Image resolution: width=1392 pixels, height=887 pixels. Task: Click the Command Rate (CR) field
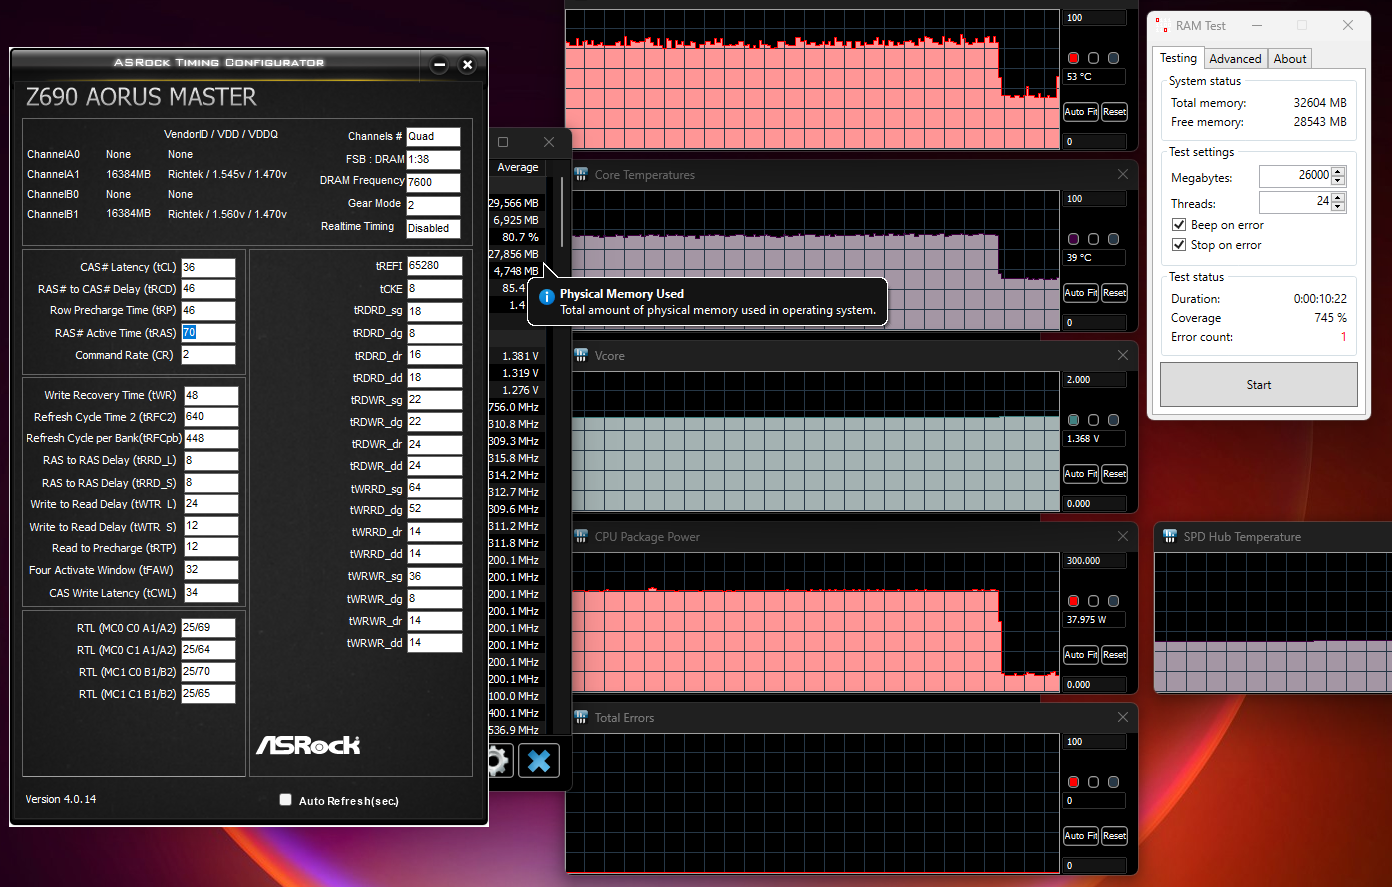[x=208, y=355]
